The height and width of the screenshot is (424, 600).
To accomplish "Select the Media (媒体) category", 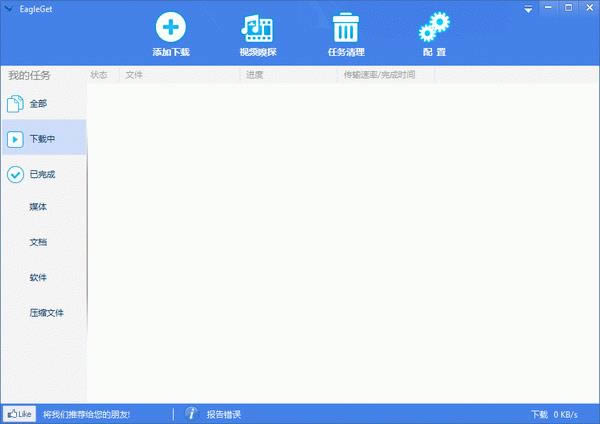I will click(x=38, y=207).
